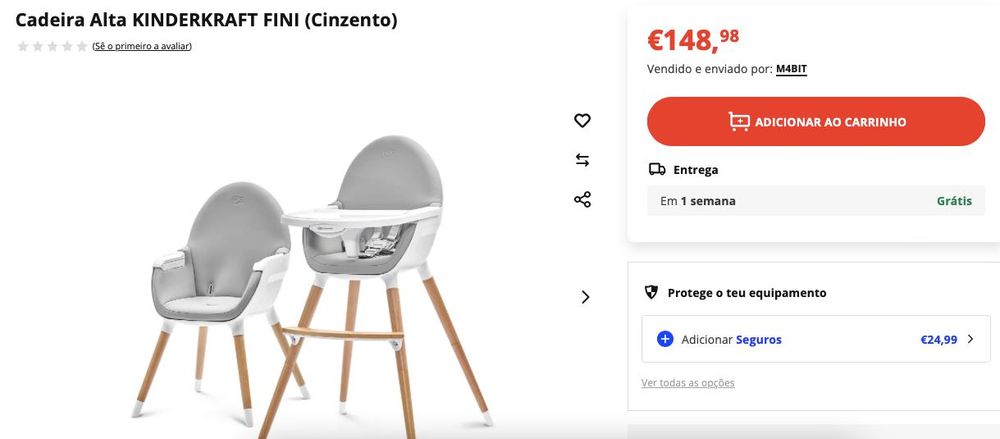The width and height of the screenshot is (1000, 439).
Task: Click the cart icon in Adicionar button
Action: click(739, 121)
